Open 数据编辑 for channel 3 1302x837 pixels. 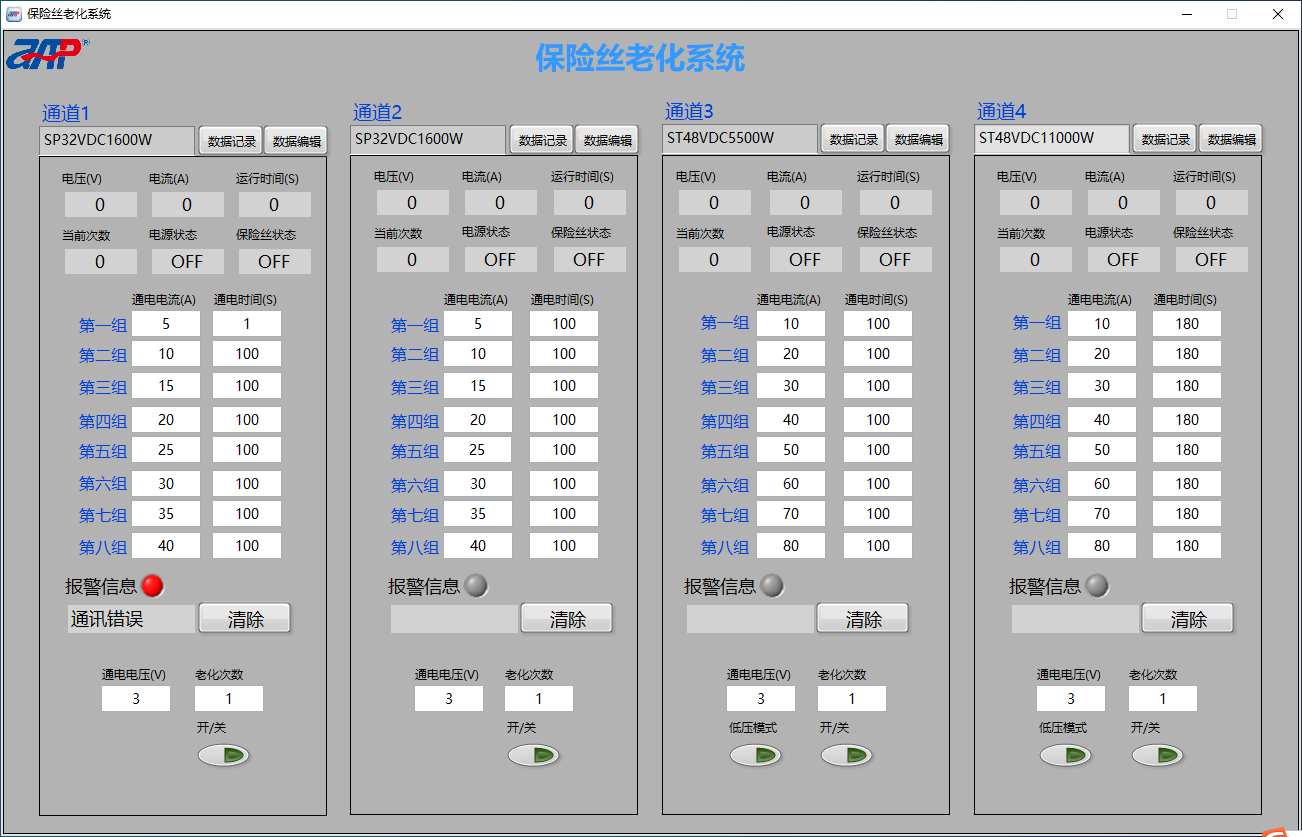coord(919,139)
